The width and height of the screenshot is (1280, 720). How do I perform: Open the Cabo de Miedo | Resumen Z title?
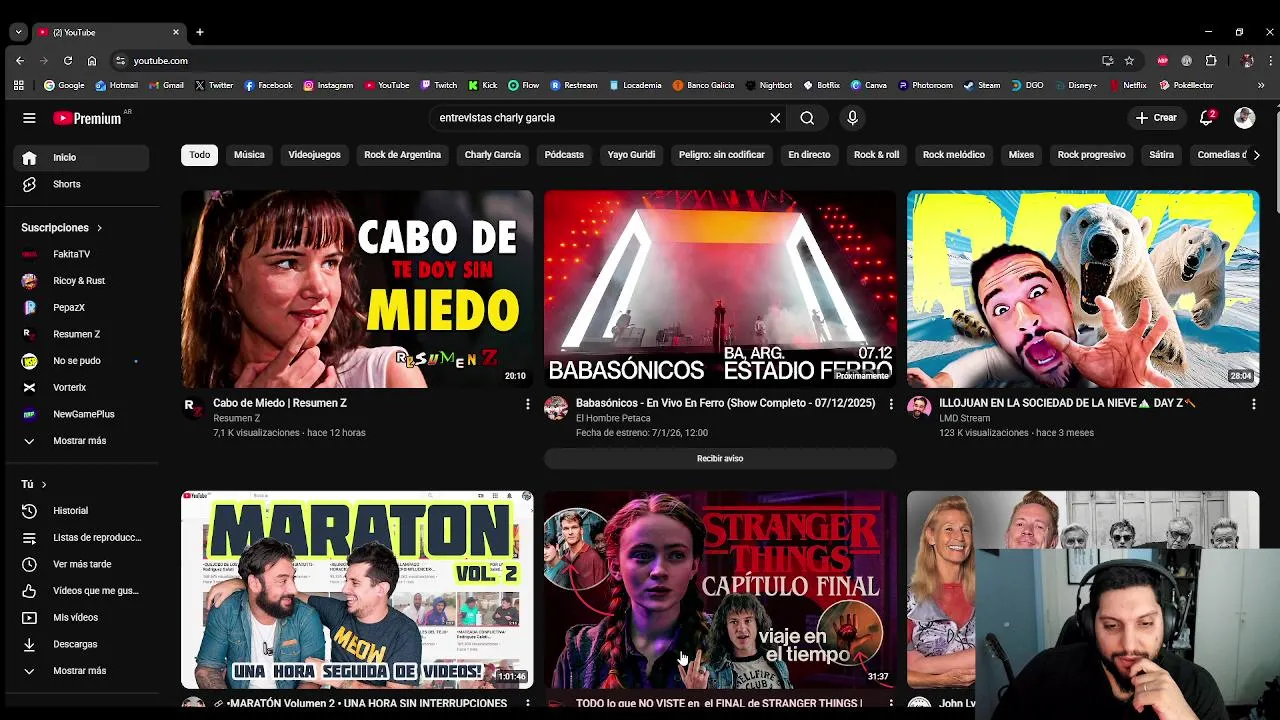[280, 403]
